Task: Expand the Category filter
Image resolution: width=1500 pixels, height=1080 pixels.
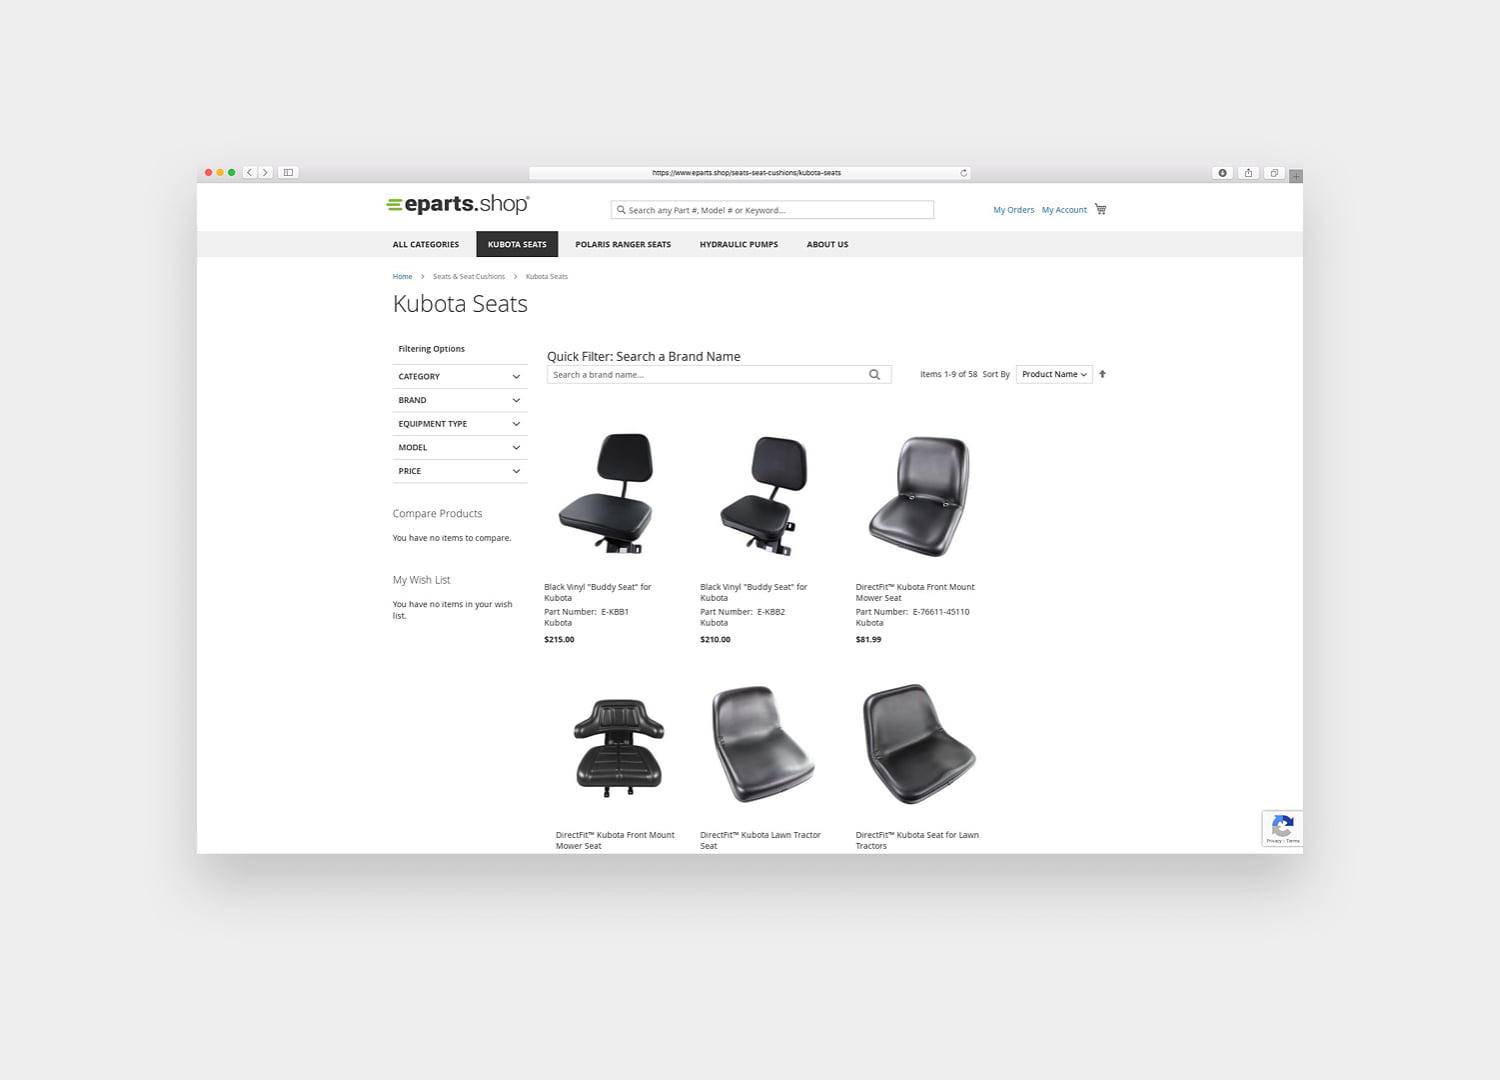Action: [459, 377]
